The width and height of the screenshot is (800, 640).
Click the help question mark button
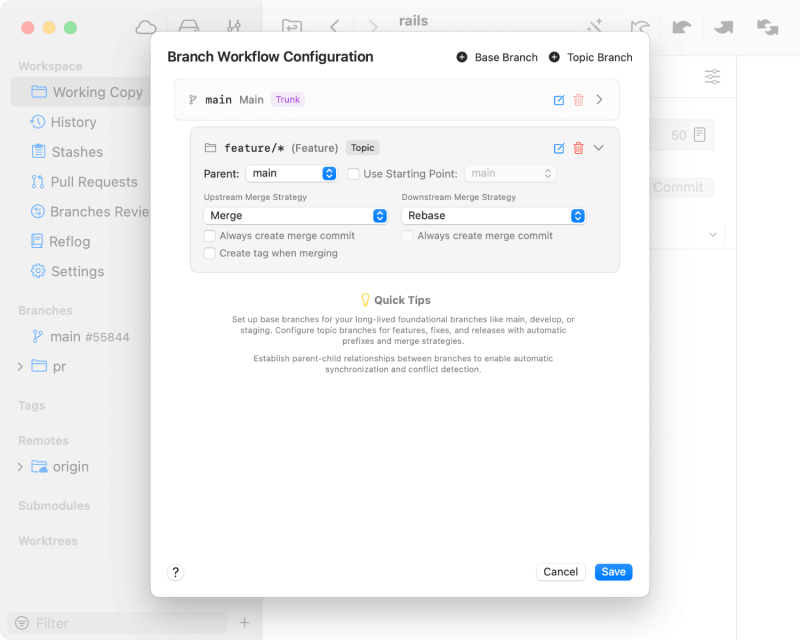click(x=175, y=572)
